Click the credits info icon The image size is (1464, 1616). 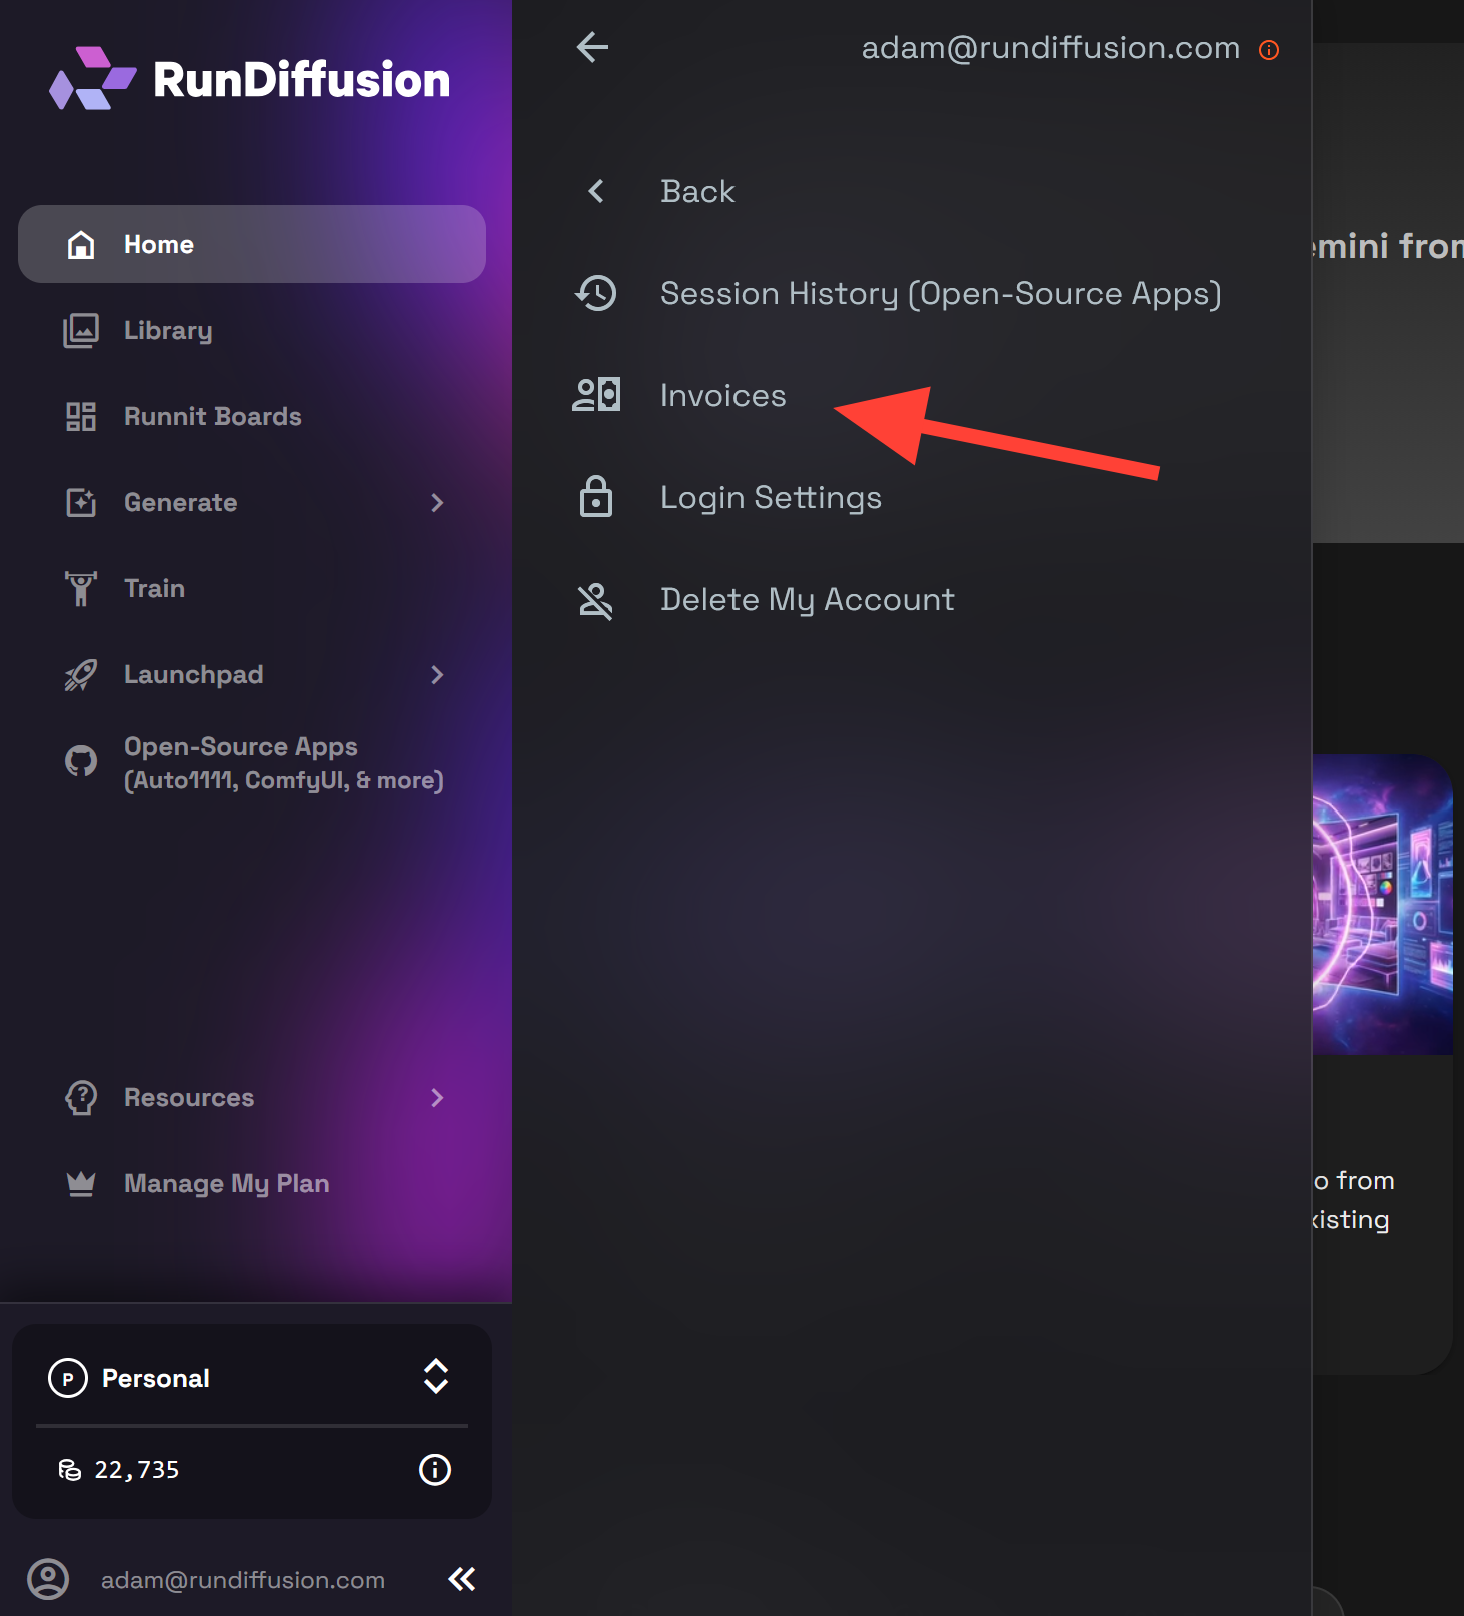tap(435, 1470)
